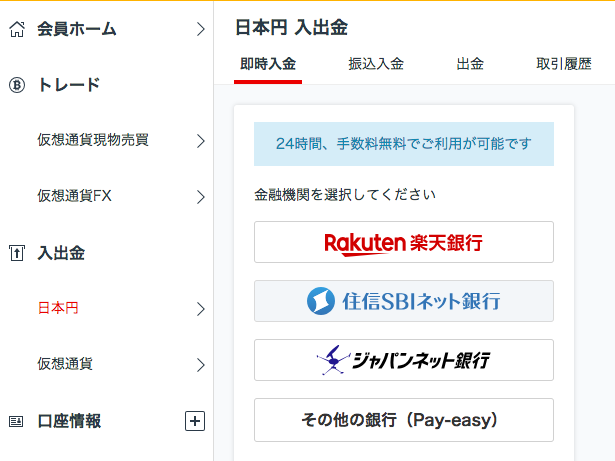Click the chevron next to 仮想通貨FX
This screenshot has width=615, height=461.
pos(201,197)
